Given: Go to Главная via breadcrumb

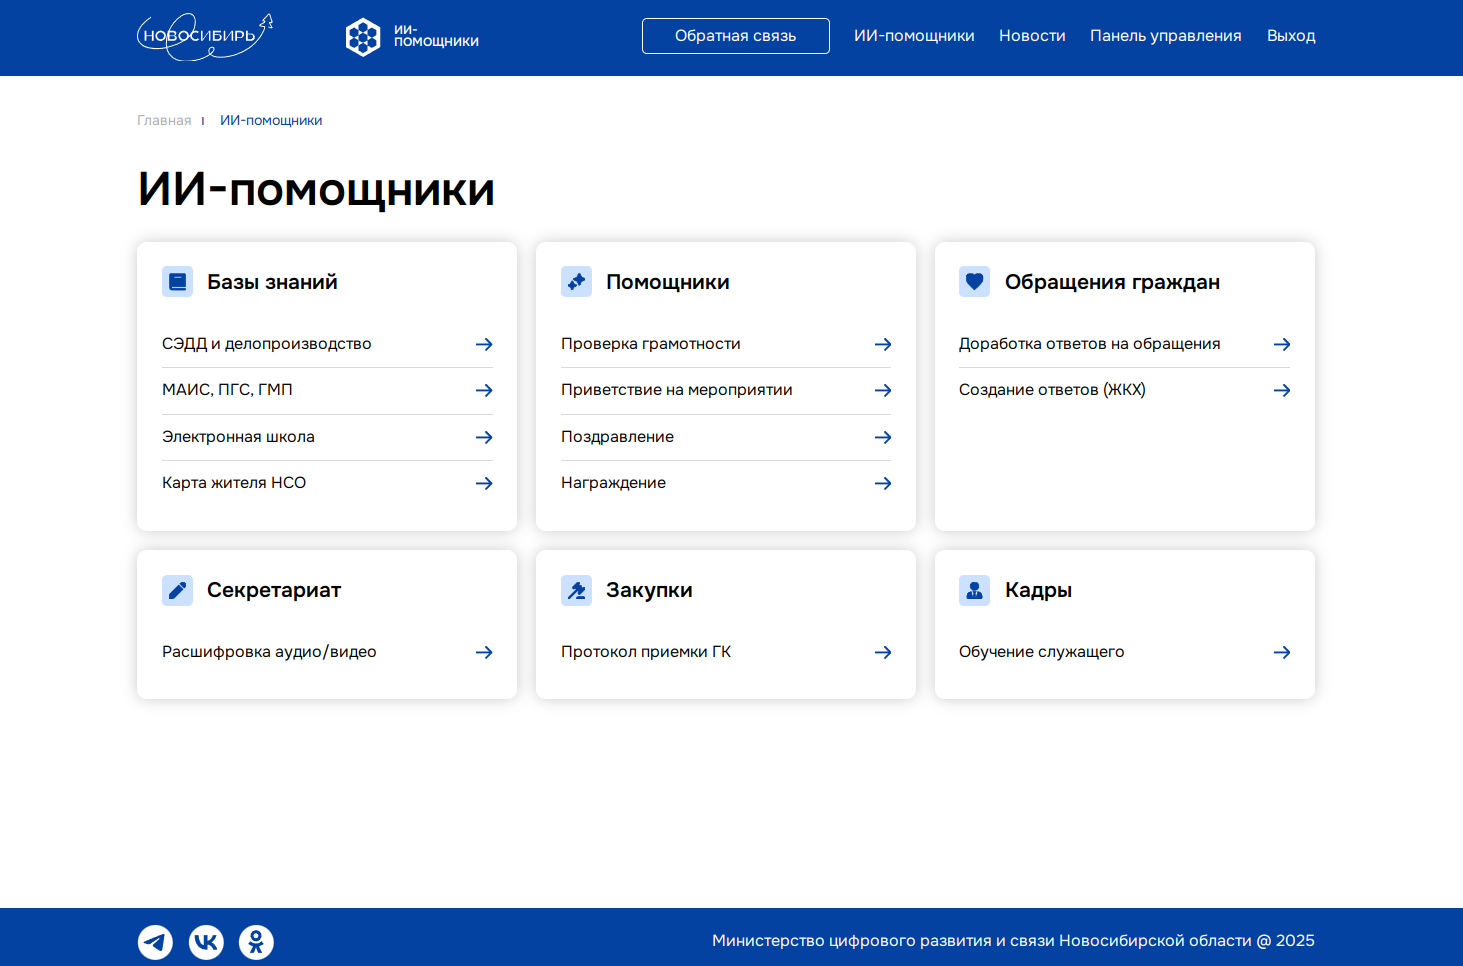Looking at the screenshot, I should (164, 120).
